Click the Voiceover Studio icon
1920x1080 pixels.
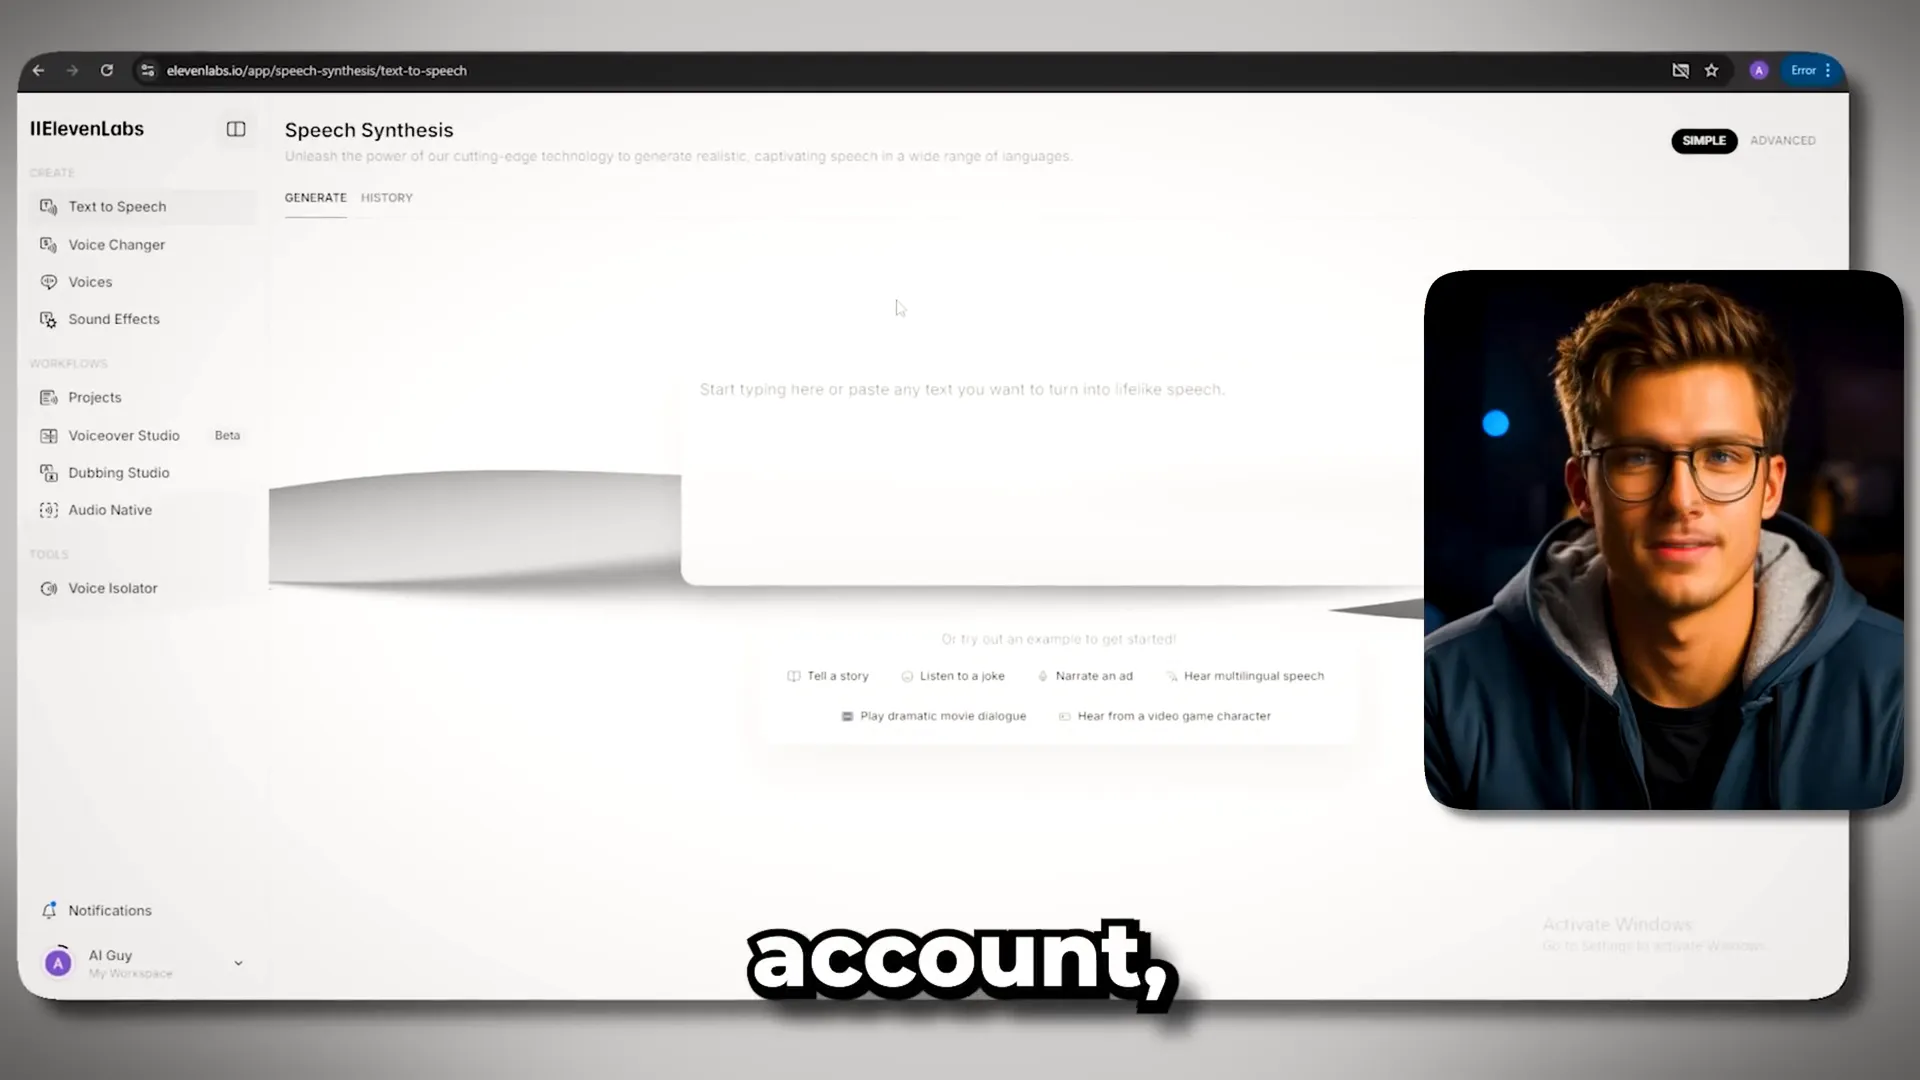point(47,434)
